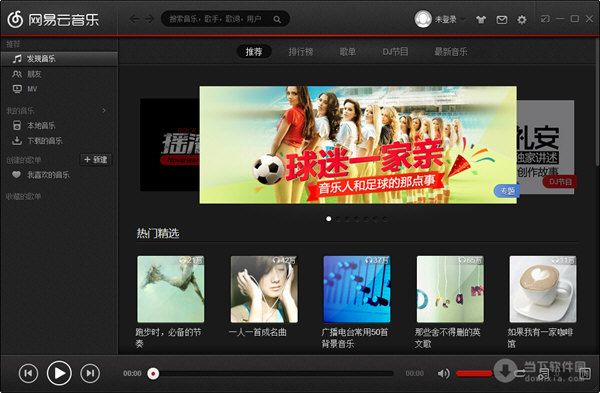The height and width of the screenshot is (393, 600).
Task: Expand the 未登录 account dropdown arrow
Action: coord(463,19)
